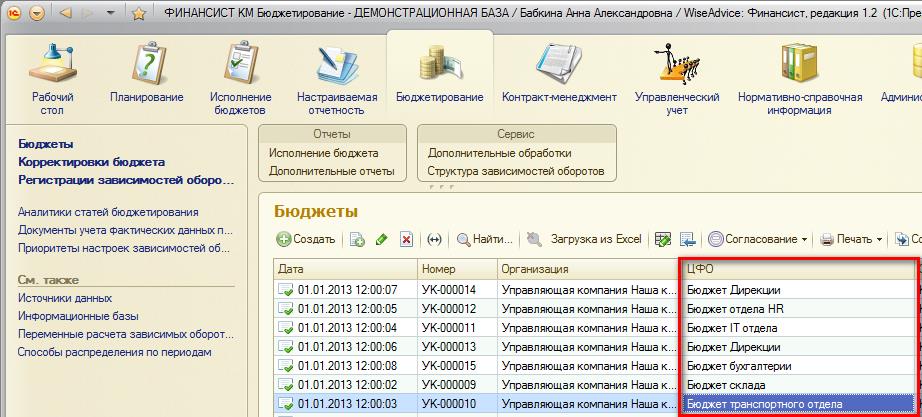Click the red X delete mark icon
The width and height of the screenshot is (922, 417).
406,239
